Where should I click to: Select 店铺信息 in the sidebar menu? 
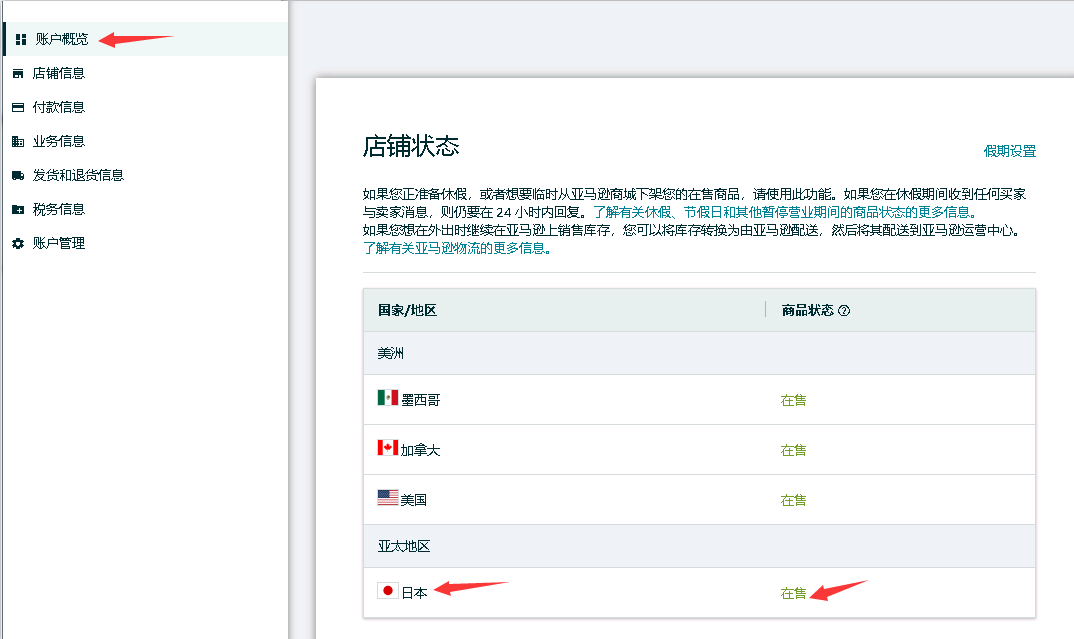tap(60, 73)
